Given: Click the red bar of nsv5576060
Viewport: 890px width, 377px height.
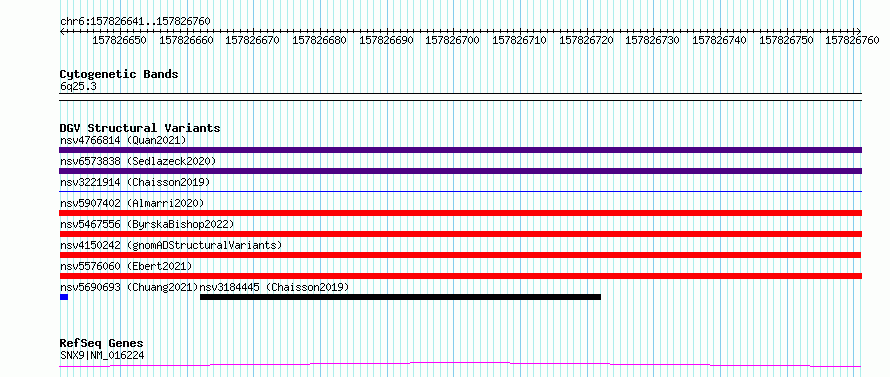Looking at the screenshot, I should pos(460,276).
